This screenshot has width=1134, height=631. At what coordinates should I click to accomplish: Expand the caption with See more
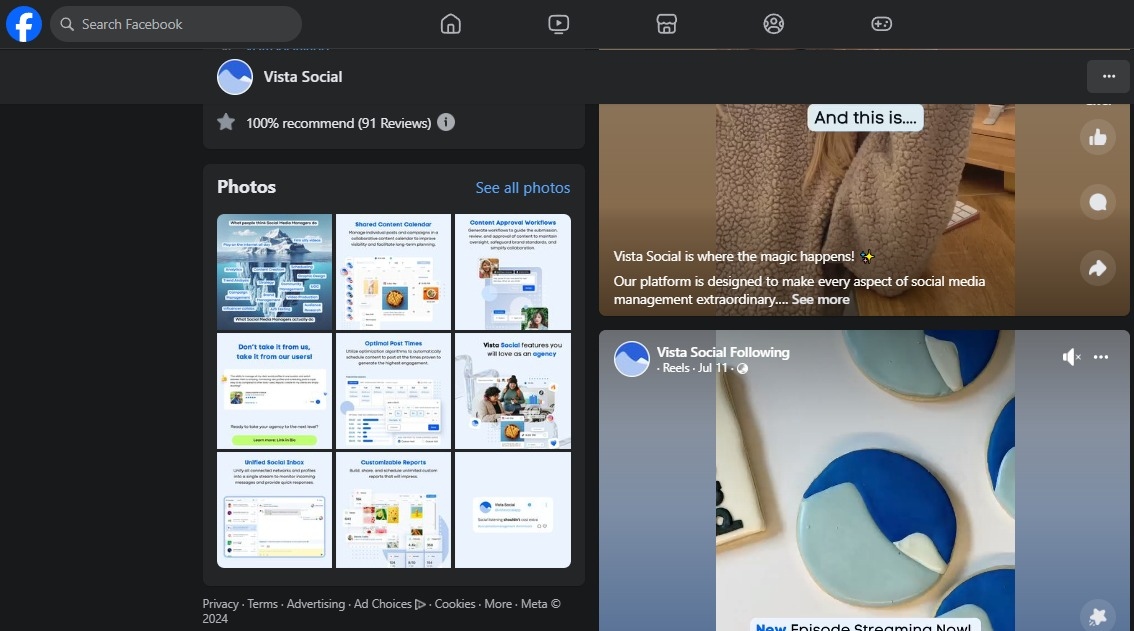point(820,299)
